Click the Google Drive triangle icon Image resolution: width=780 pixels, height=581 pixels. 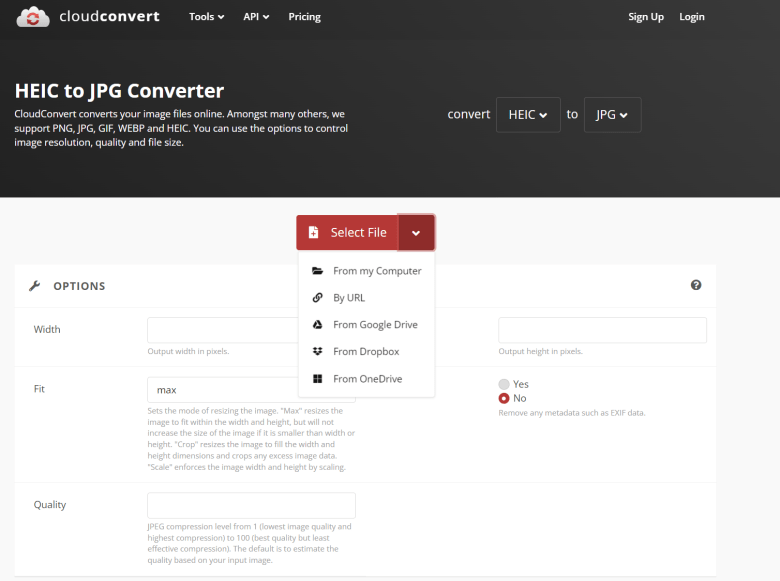[317, 324]
